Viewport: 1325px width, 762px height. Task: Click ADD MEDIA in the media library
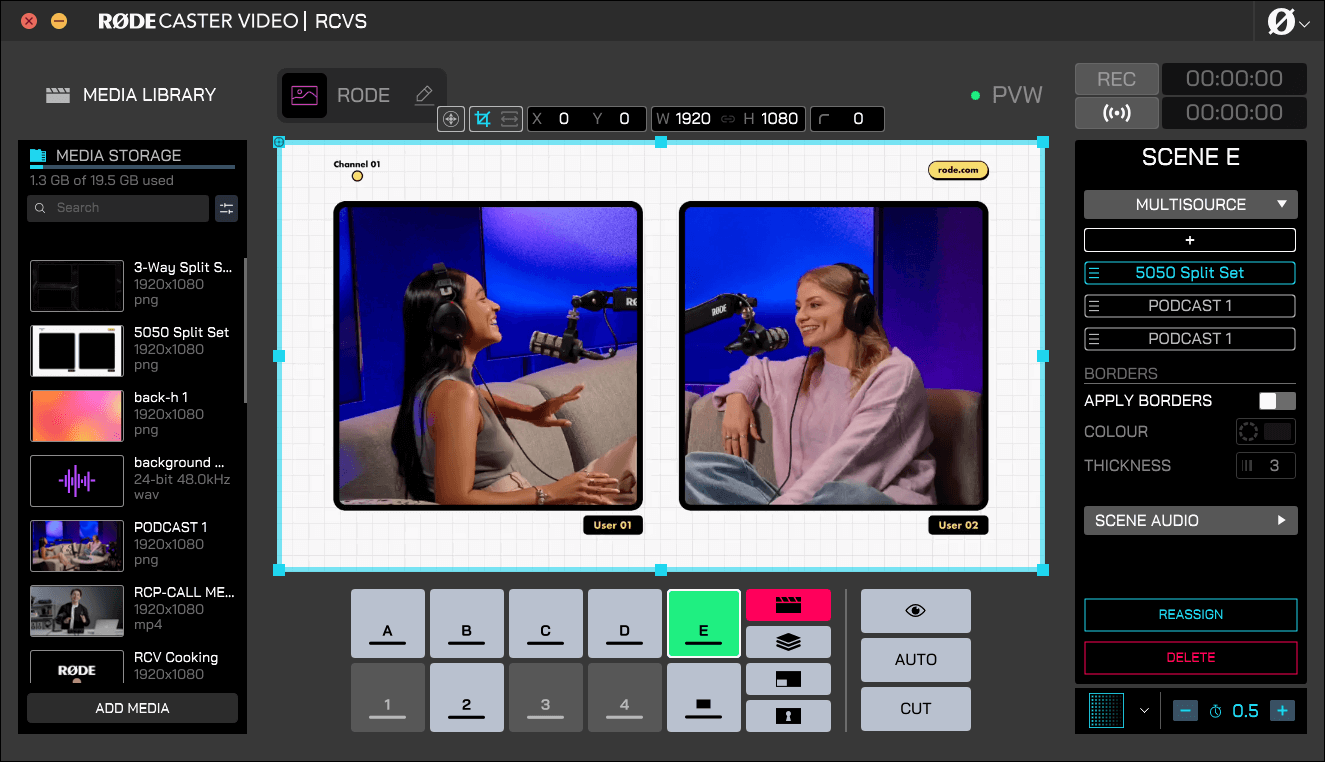132,708
